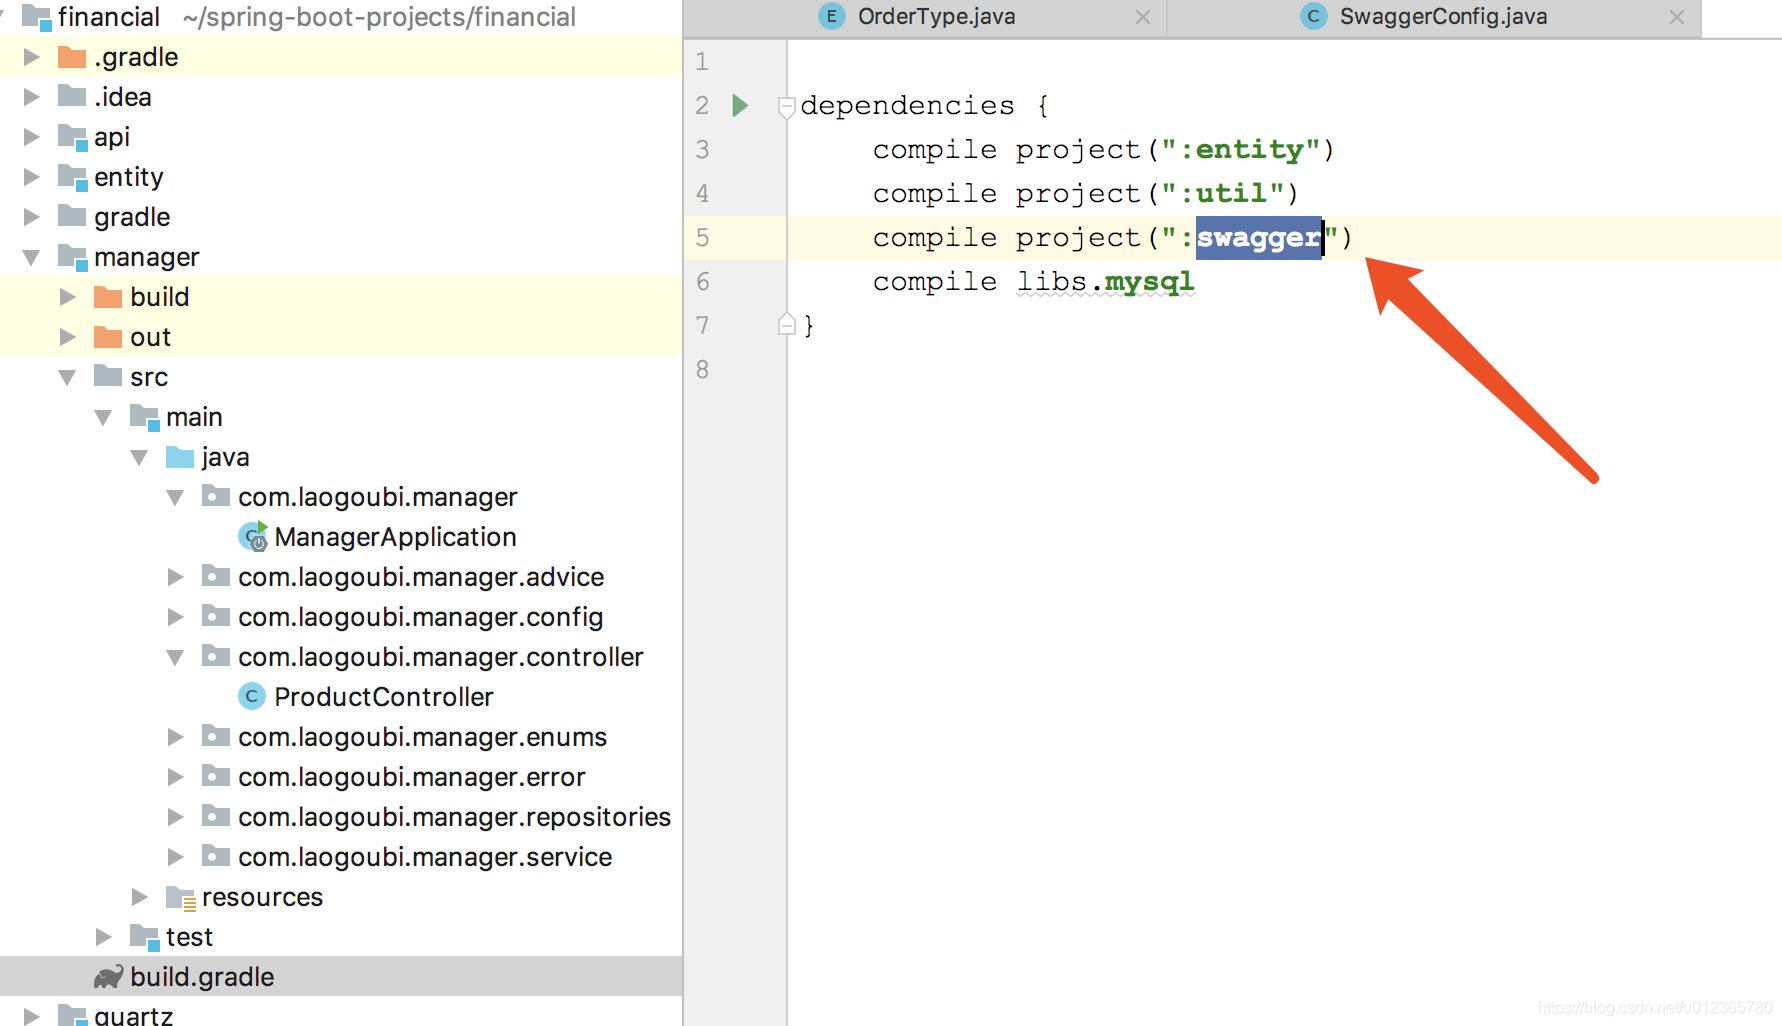Click the financial project root icon
Image resolution: width=1782 pixels, height=1026 pixels.
(x=37, y=18)
